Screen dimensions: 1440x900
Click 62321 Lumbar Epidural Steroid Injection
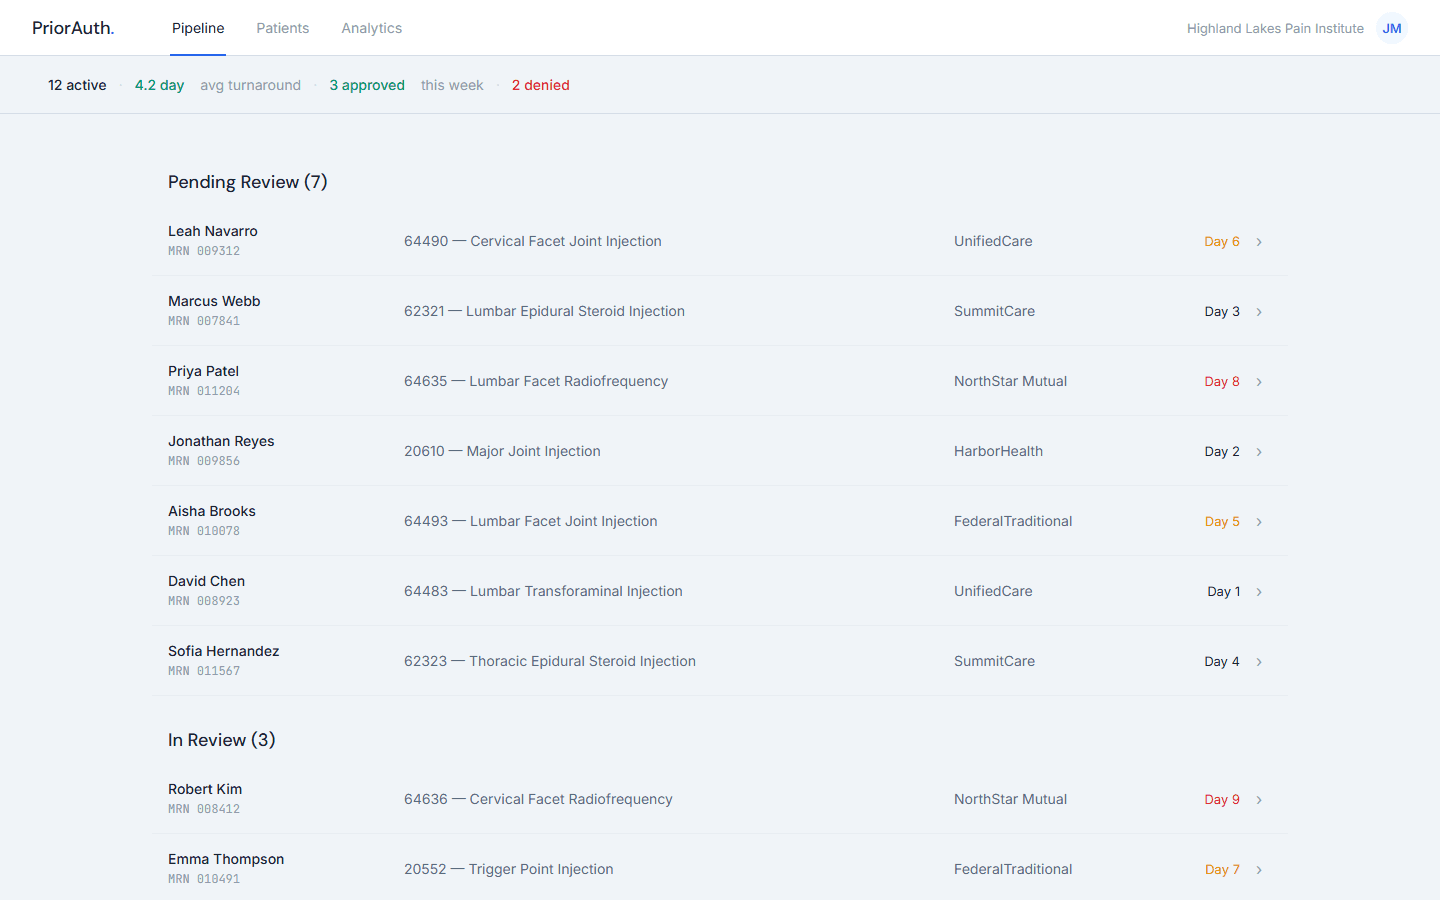(544, 311)
